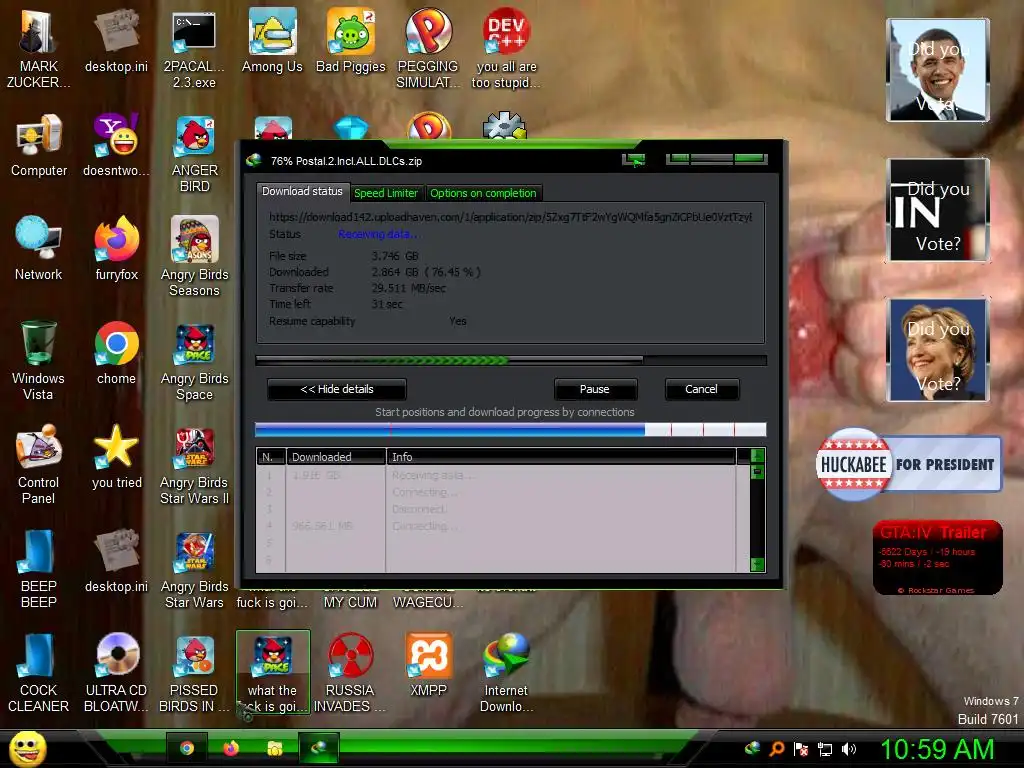The width and height of the screenshot is (1024, 768).
Task: Click the IDM taskbar button
Action: (x=319, y=748)
